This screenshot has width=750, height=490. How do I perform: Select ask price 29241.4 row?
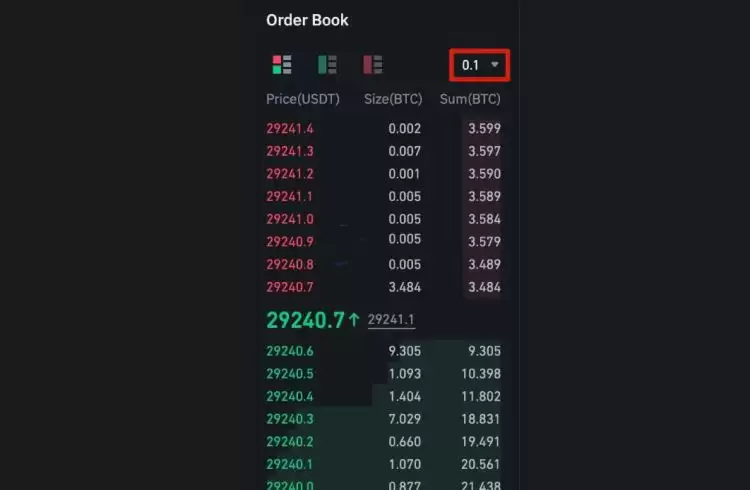pyautogui.click(x=290, y=129)
